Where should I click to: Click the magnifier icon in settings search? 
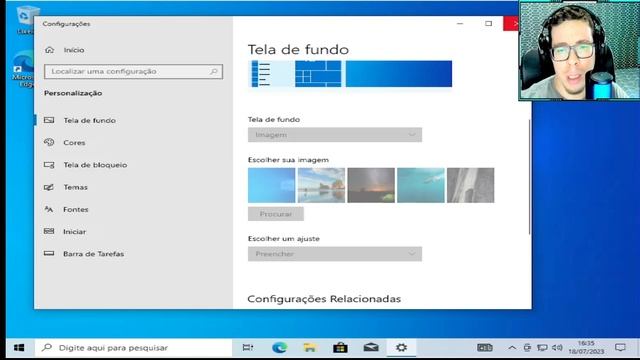214,71
